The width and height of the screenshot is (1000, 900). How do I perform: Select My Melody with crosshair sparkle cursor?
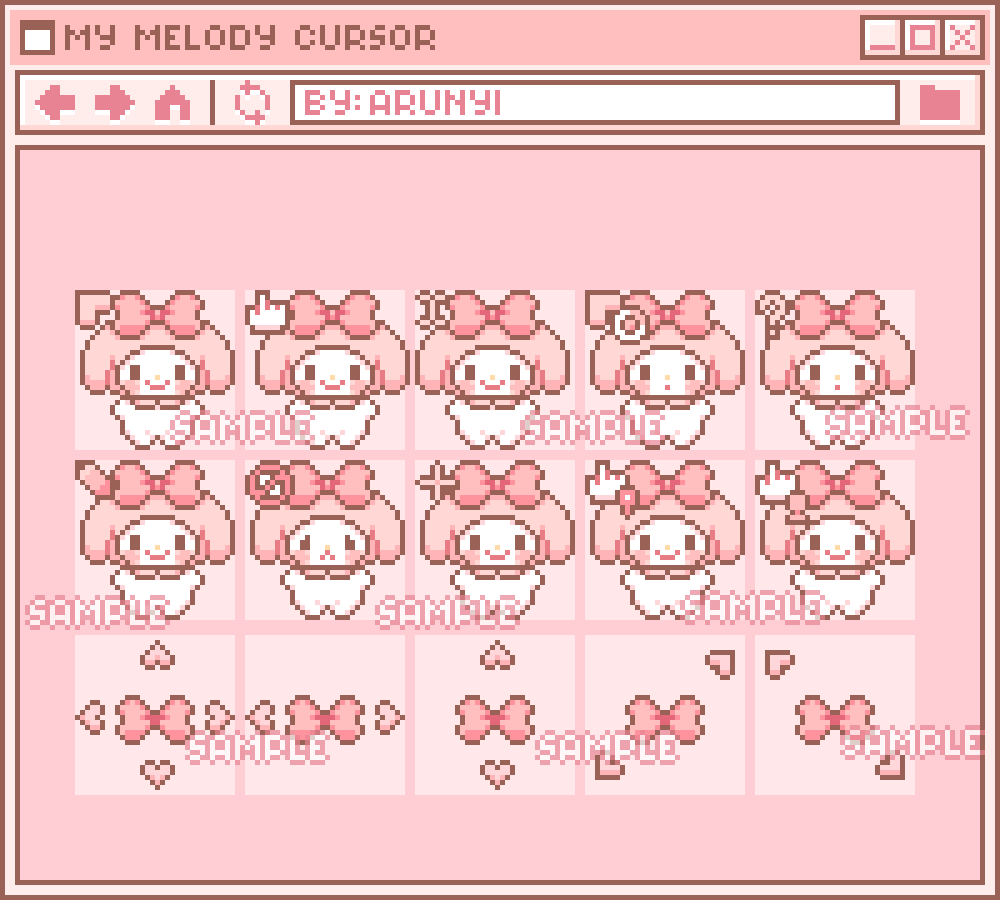(x=495, y=540)
